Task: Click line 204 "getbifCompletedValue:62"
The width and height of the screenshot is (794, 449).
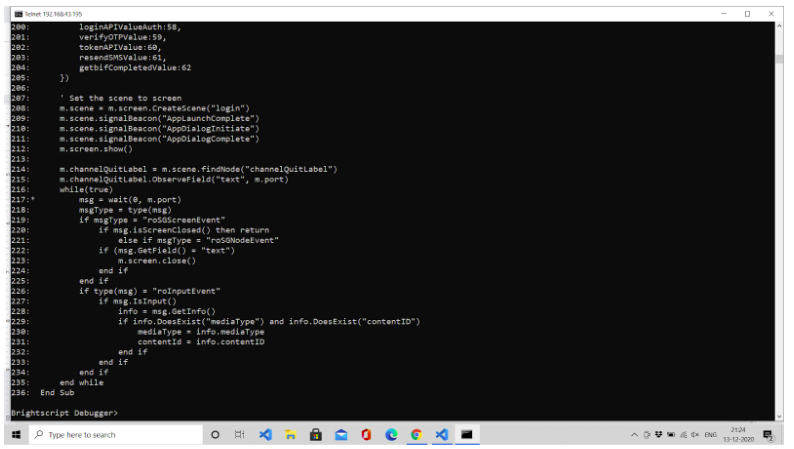Action: pos(135,67)
